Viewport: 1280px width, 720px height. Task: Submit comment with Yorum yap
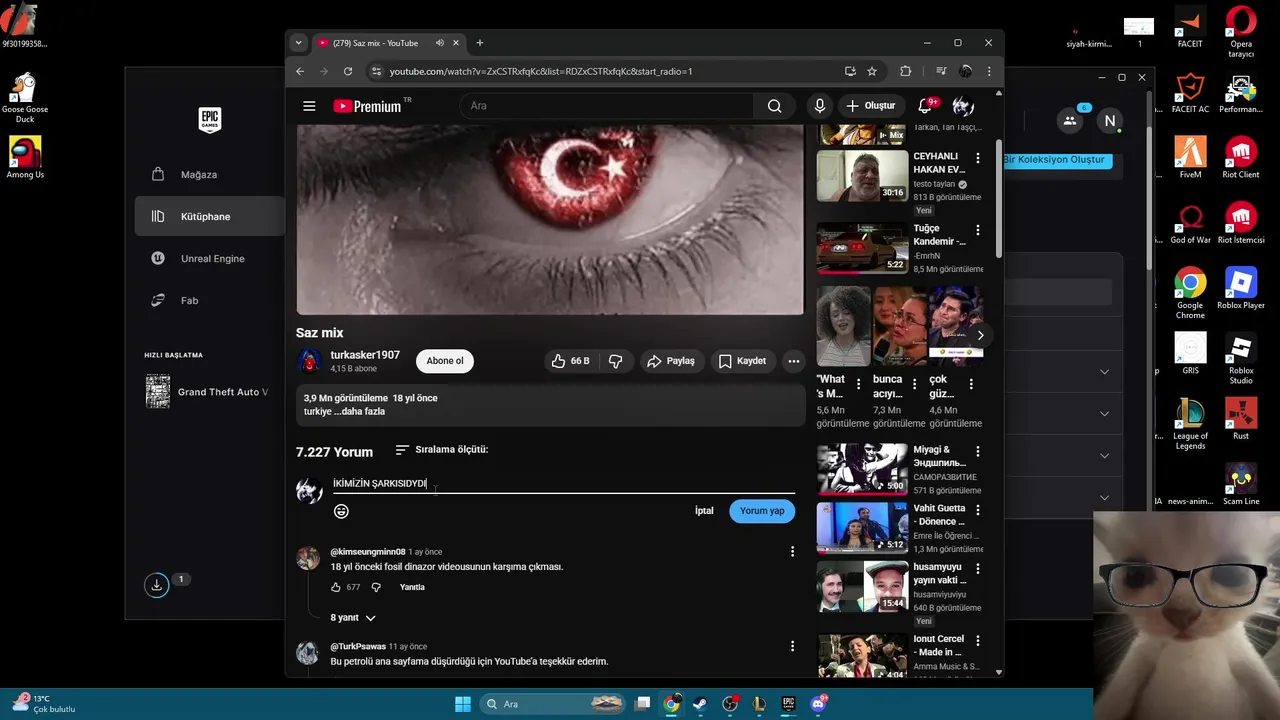click(x=762, y=511)
